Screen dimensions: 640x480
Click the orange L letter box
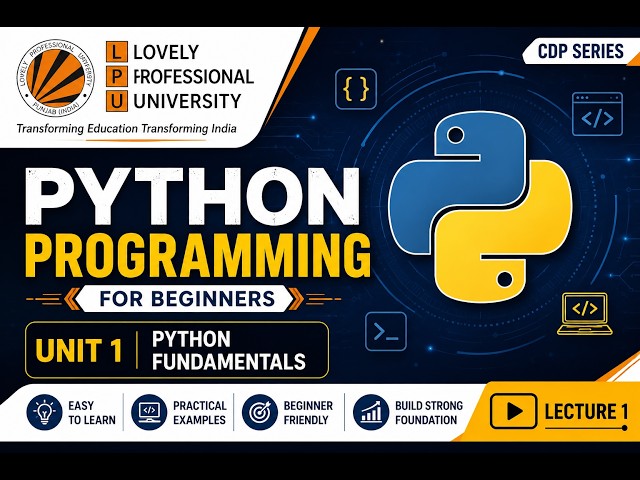[x=116, y=52]
